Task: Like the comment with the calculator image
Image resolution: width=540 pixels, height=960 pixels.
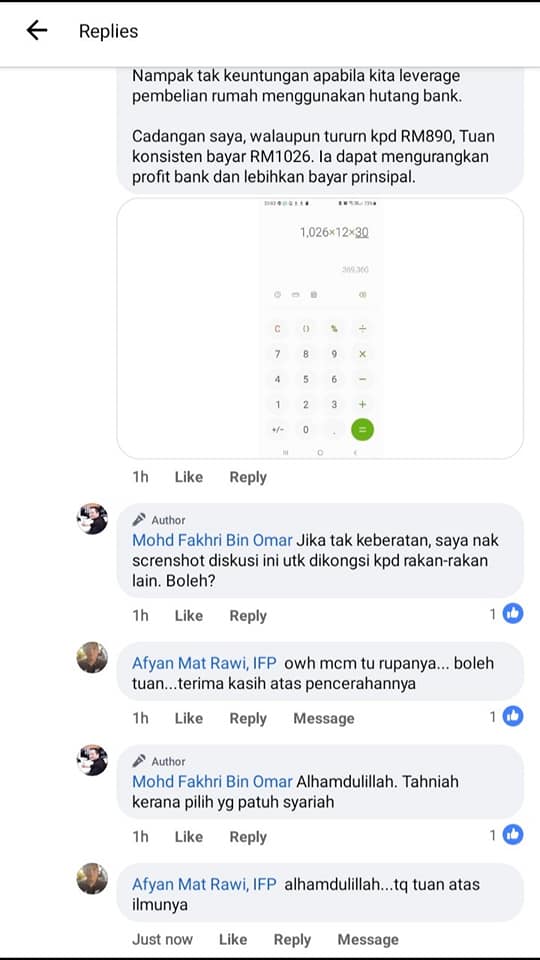Action: pyautogui.click(x=189, y=477)
